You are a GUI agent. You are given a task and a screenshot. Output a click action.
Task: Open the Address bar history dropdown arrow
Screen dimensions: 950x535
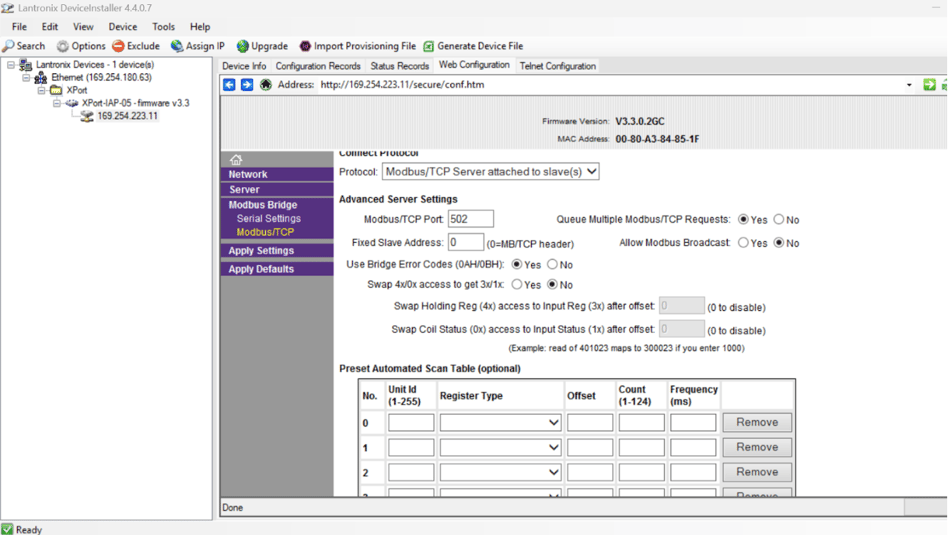[909, 85]
